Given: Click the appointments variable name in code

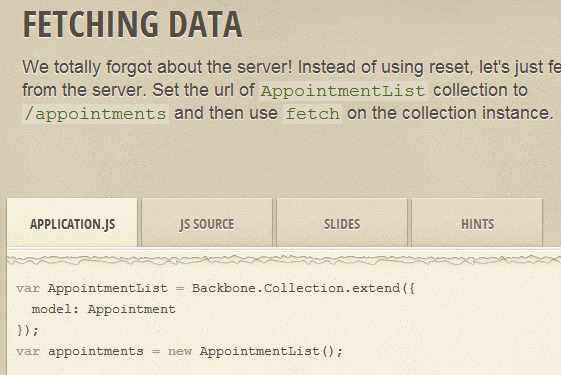Looking at the screenshot, I should click(x=96, y=352).
